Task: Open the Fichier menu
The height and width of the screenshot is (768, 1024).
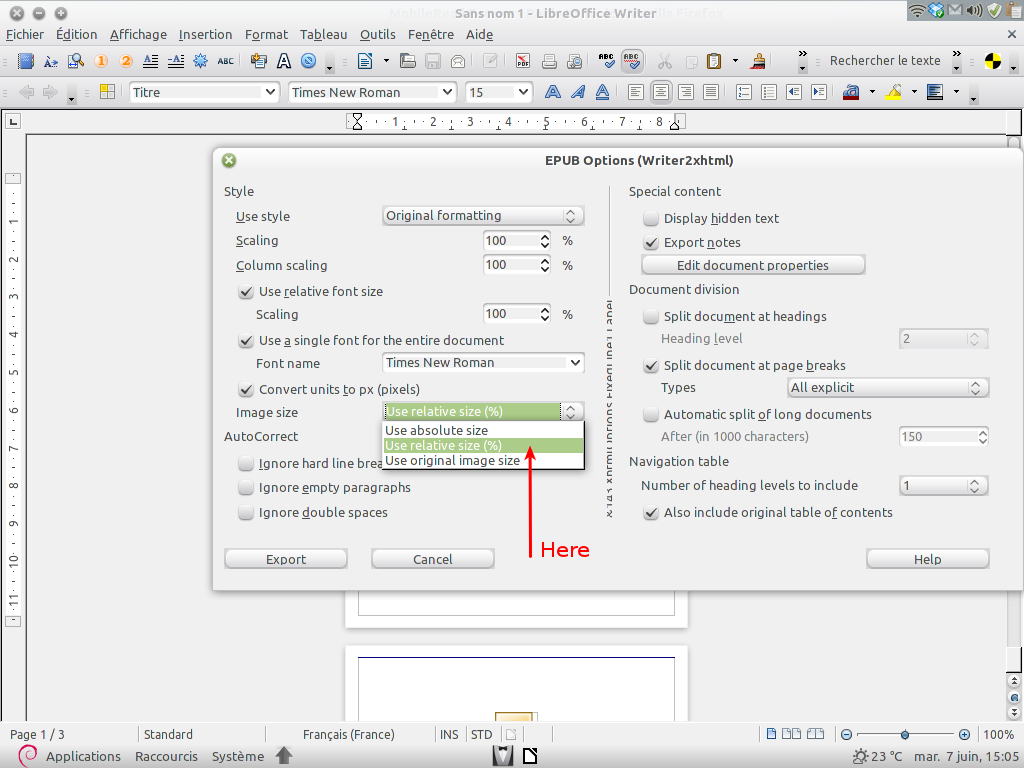Action: click(25, 35)
